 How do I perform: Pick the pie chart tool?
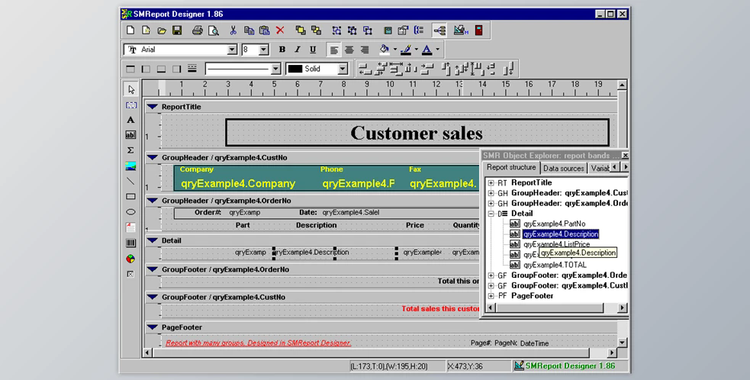click(131, 259)
